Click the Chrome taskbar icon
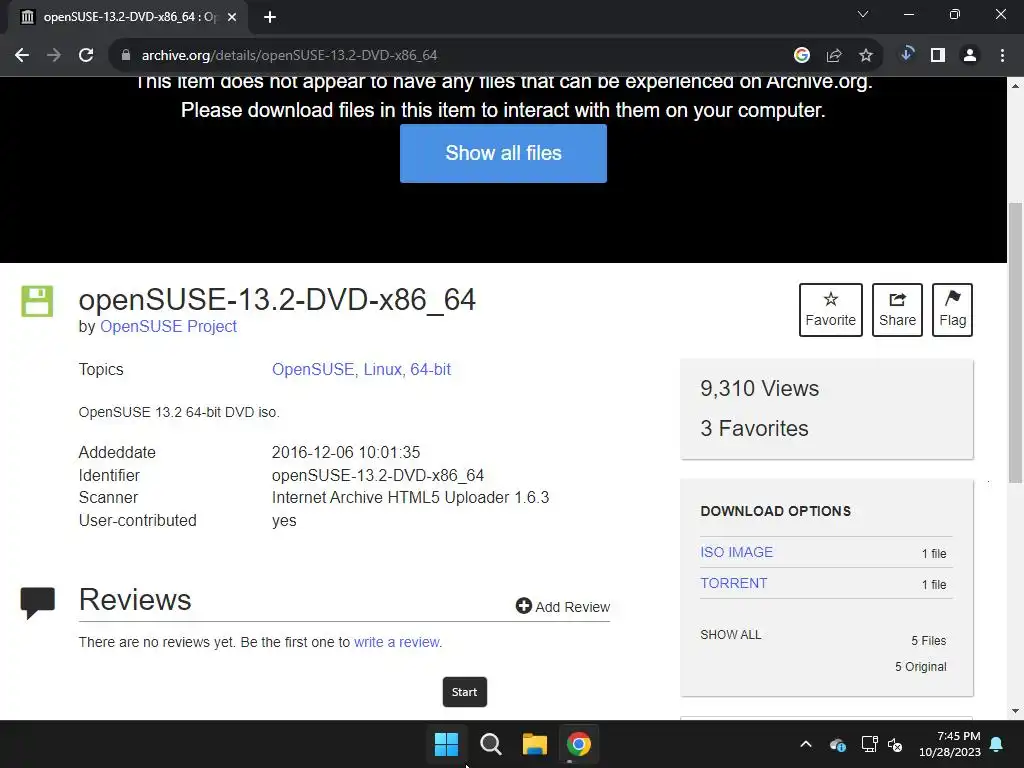Viewport: 1024px width, 768px height. click(x=579, y=744)
